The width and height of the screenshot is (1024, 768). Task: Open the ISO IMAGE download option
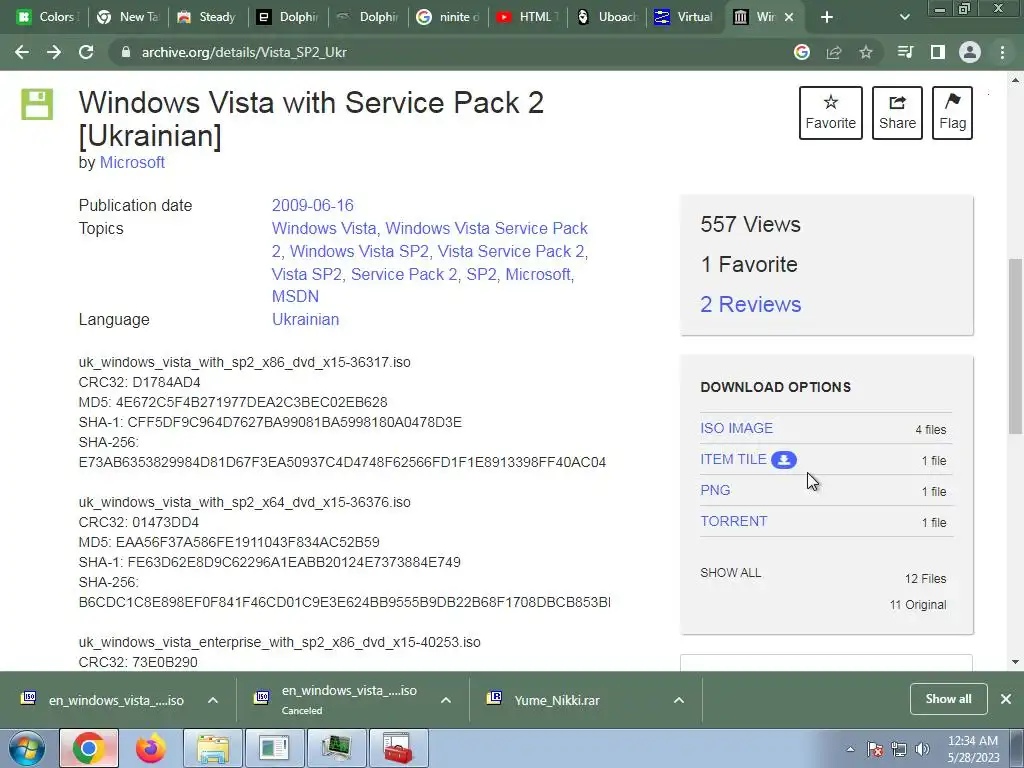click(736, 428)
